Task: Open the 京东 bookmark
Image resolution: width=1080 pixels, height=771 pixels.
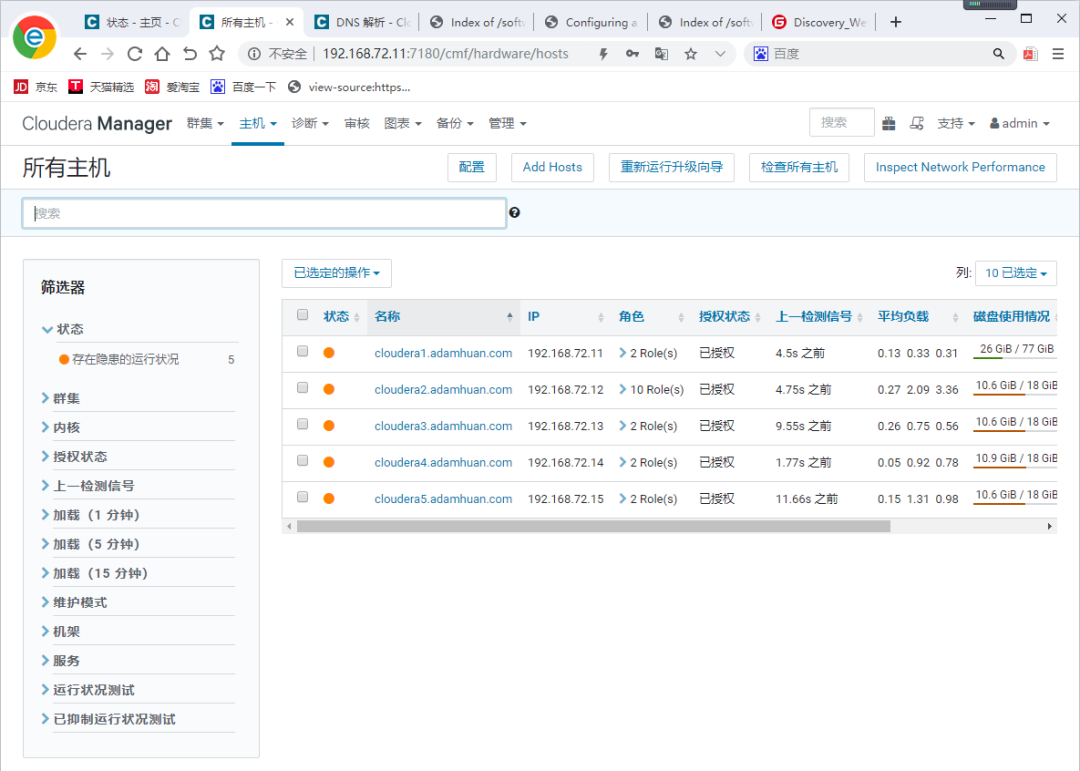Action: [x=36, y=87]
